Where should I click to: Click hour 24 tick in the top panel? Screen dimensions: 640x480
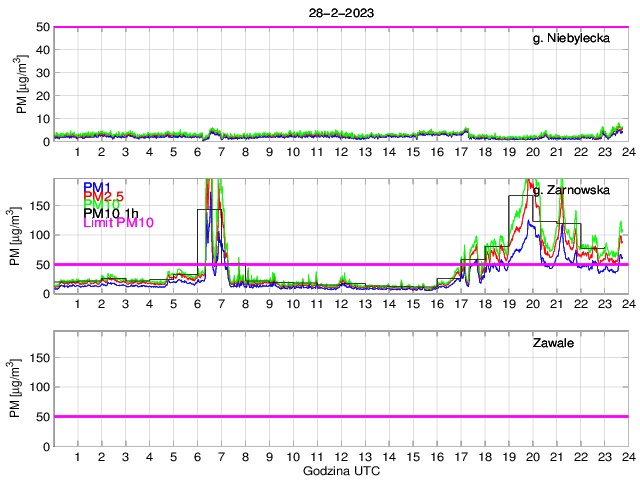627,151
